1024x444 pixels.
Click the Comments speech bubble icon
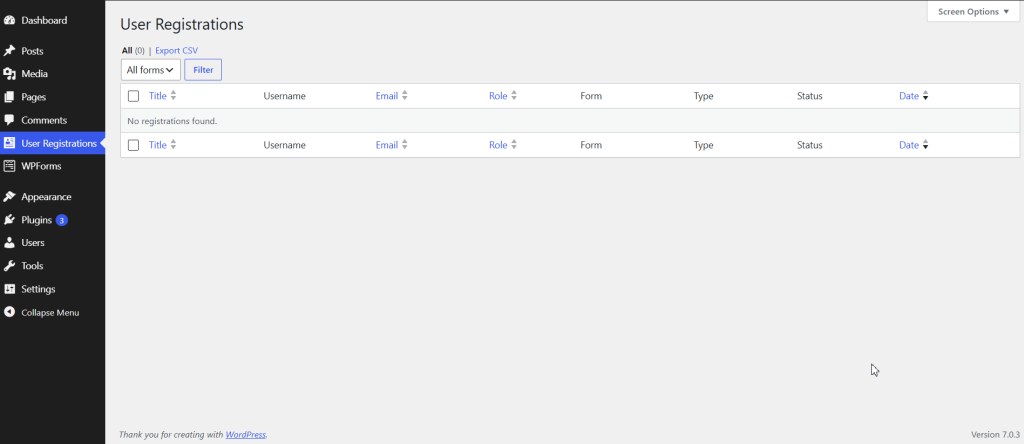coord(9,120)
